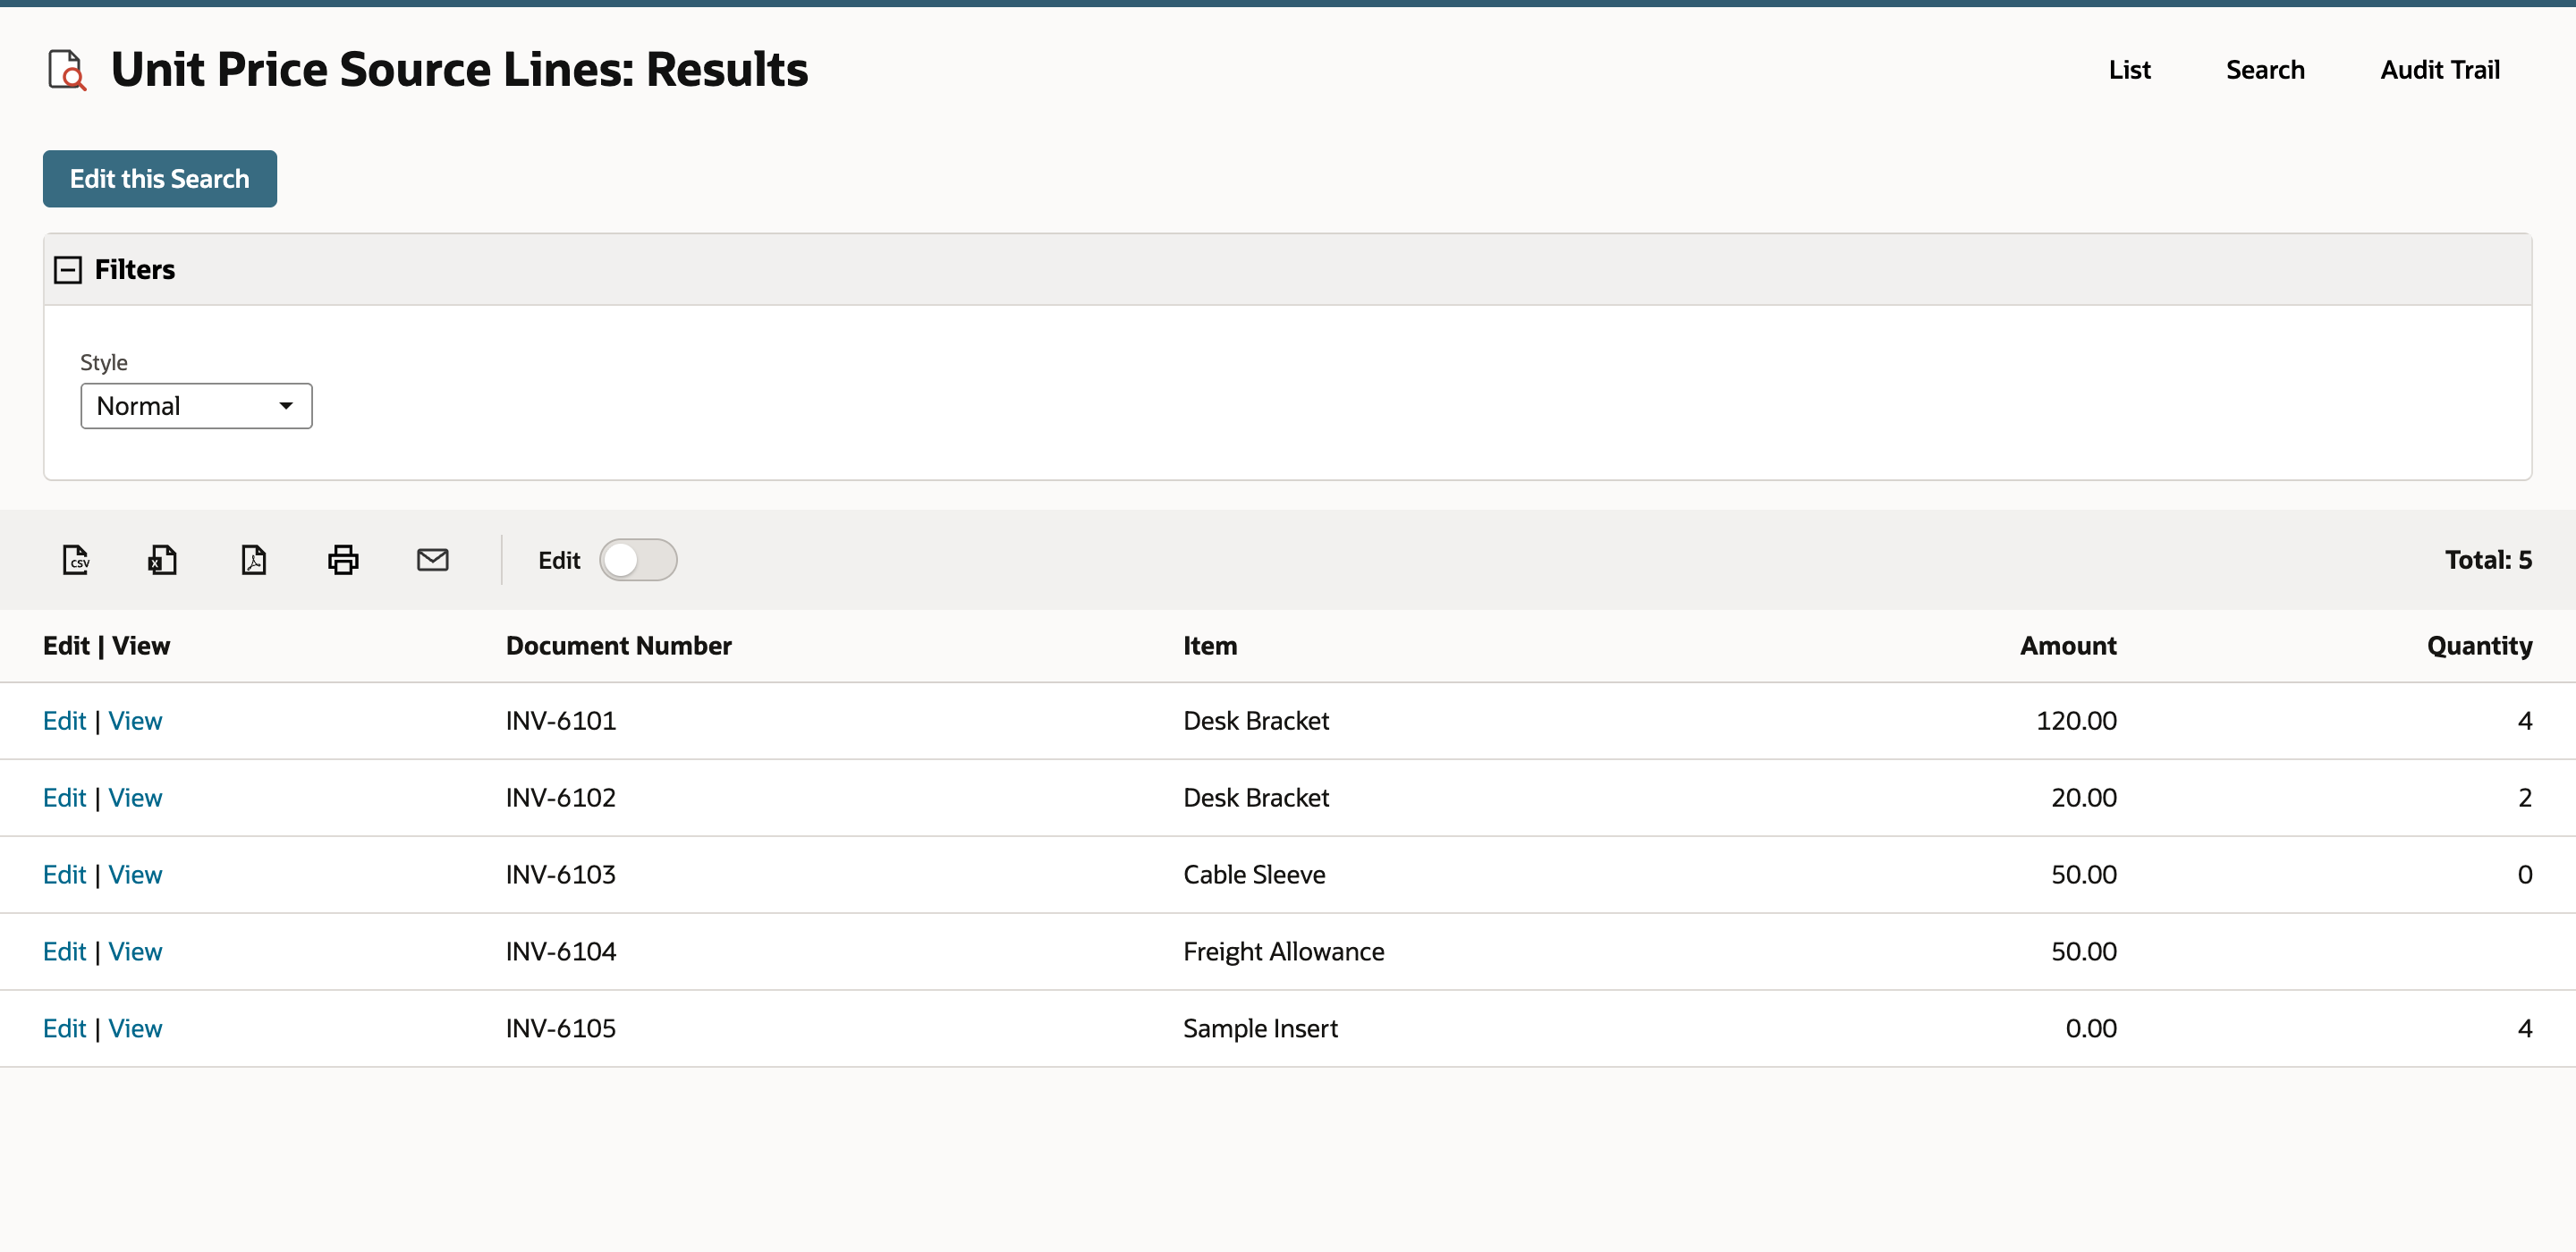Viewport: 2576px width, 1252px height.
Task: Edit the INV-6105 row
Action: click(x=64, y=1029)
